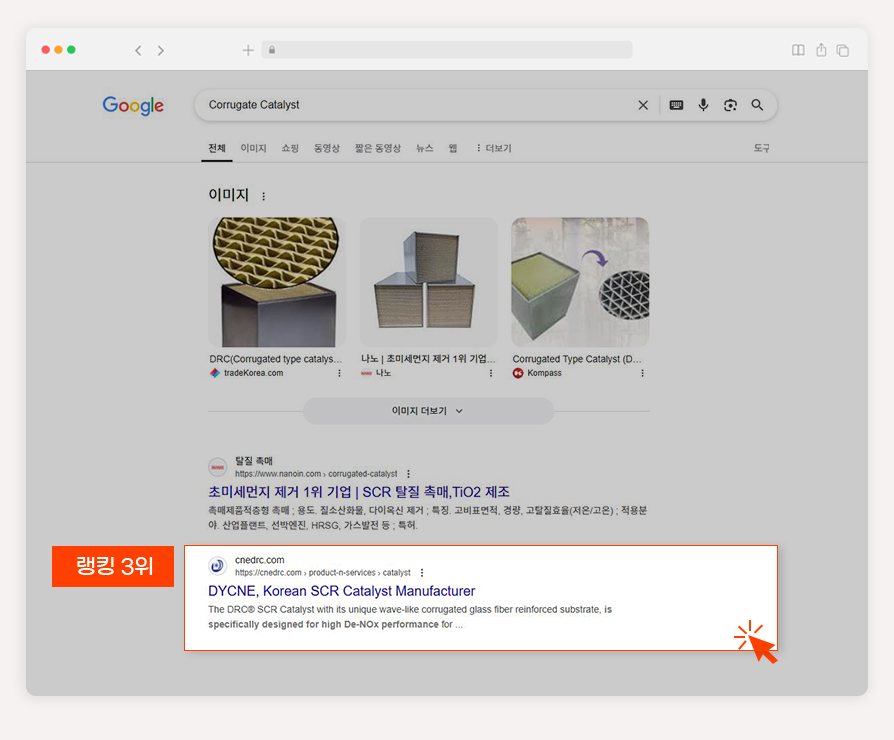Viewport: 894px width, 740px height.
Task: Open a new tab with the plus icon
Action: tap(248, 50)
